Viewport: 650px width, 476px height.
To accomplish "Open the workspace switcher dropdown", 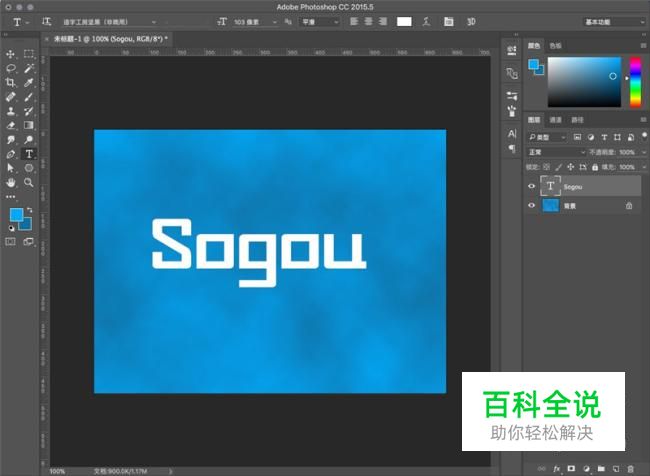I will point(614,22).
